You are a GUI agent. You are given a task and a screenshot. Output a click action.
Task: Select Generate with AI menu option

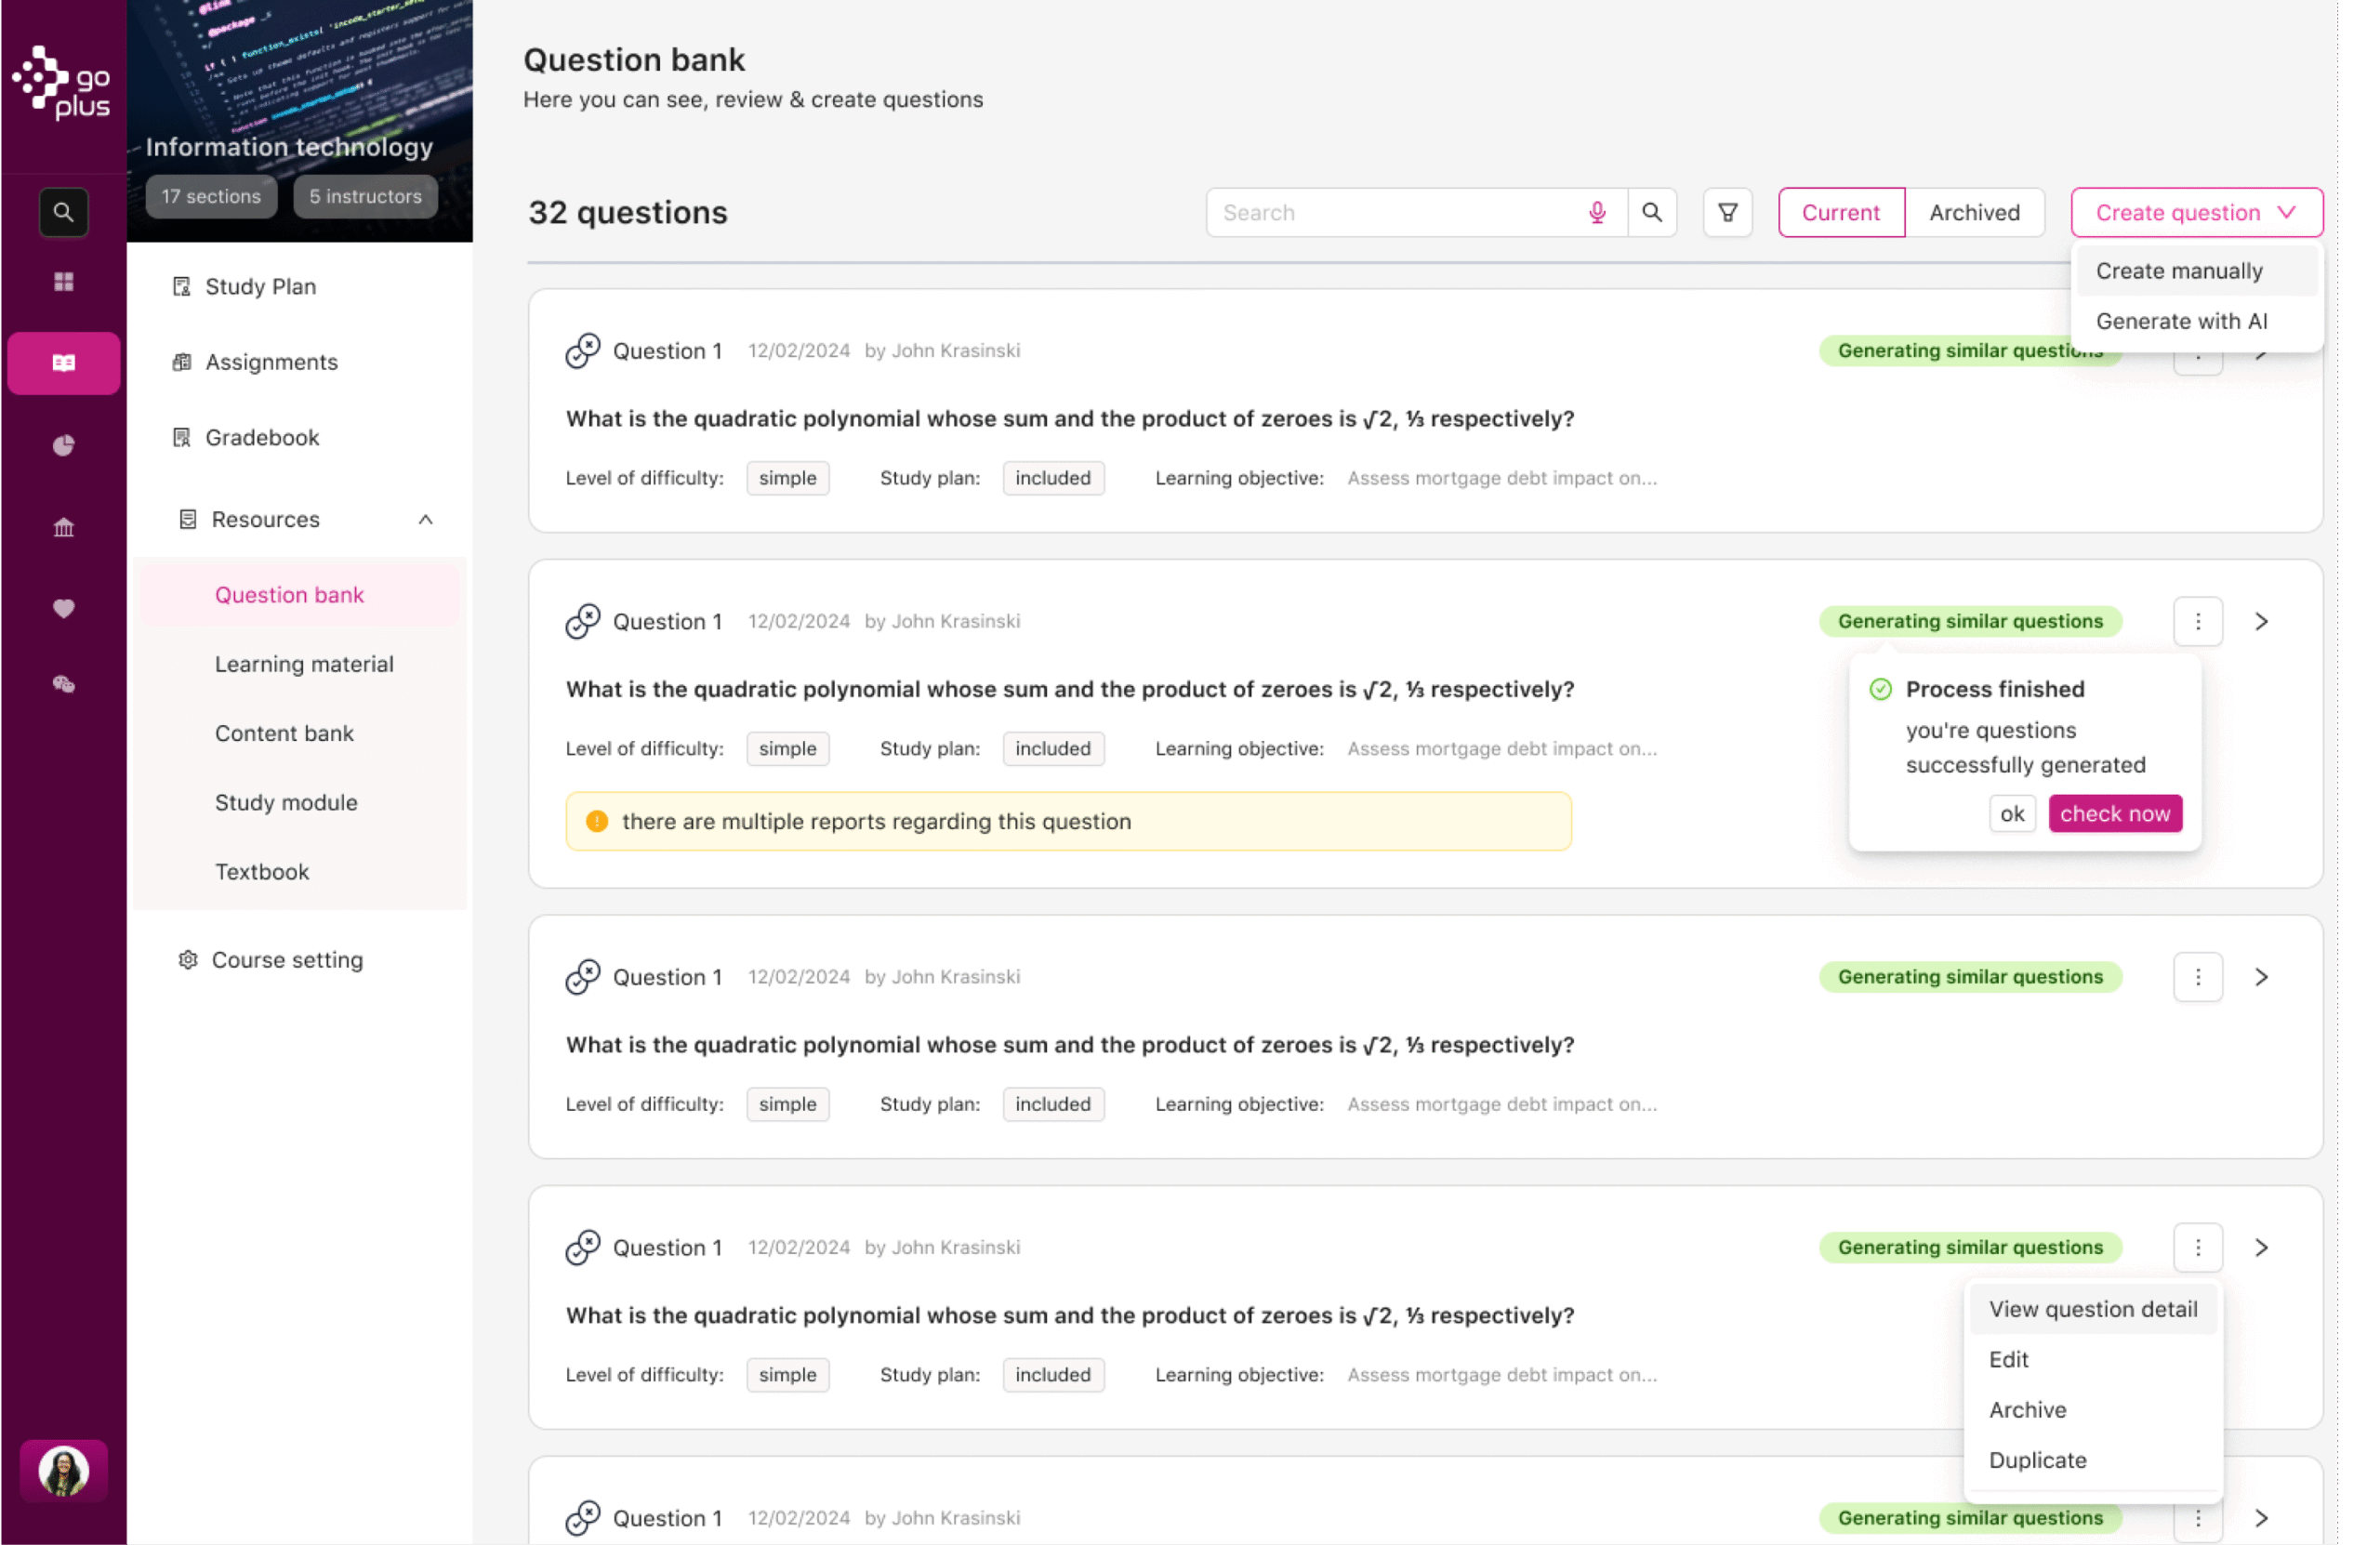tap(2181, 321)
